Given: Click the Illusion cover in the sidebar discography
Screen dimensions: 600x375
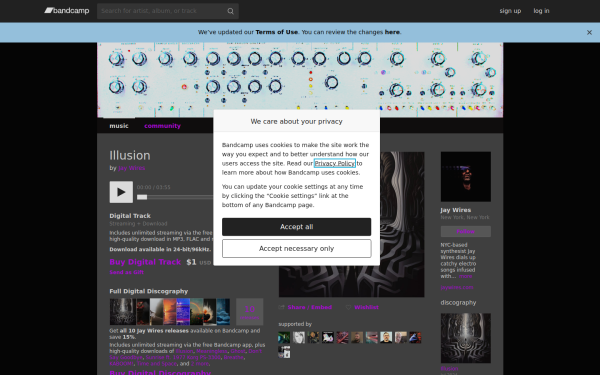Looking at the screenshot, I should point(465,338).
